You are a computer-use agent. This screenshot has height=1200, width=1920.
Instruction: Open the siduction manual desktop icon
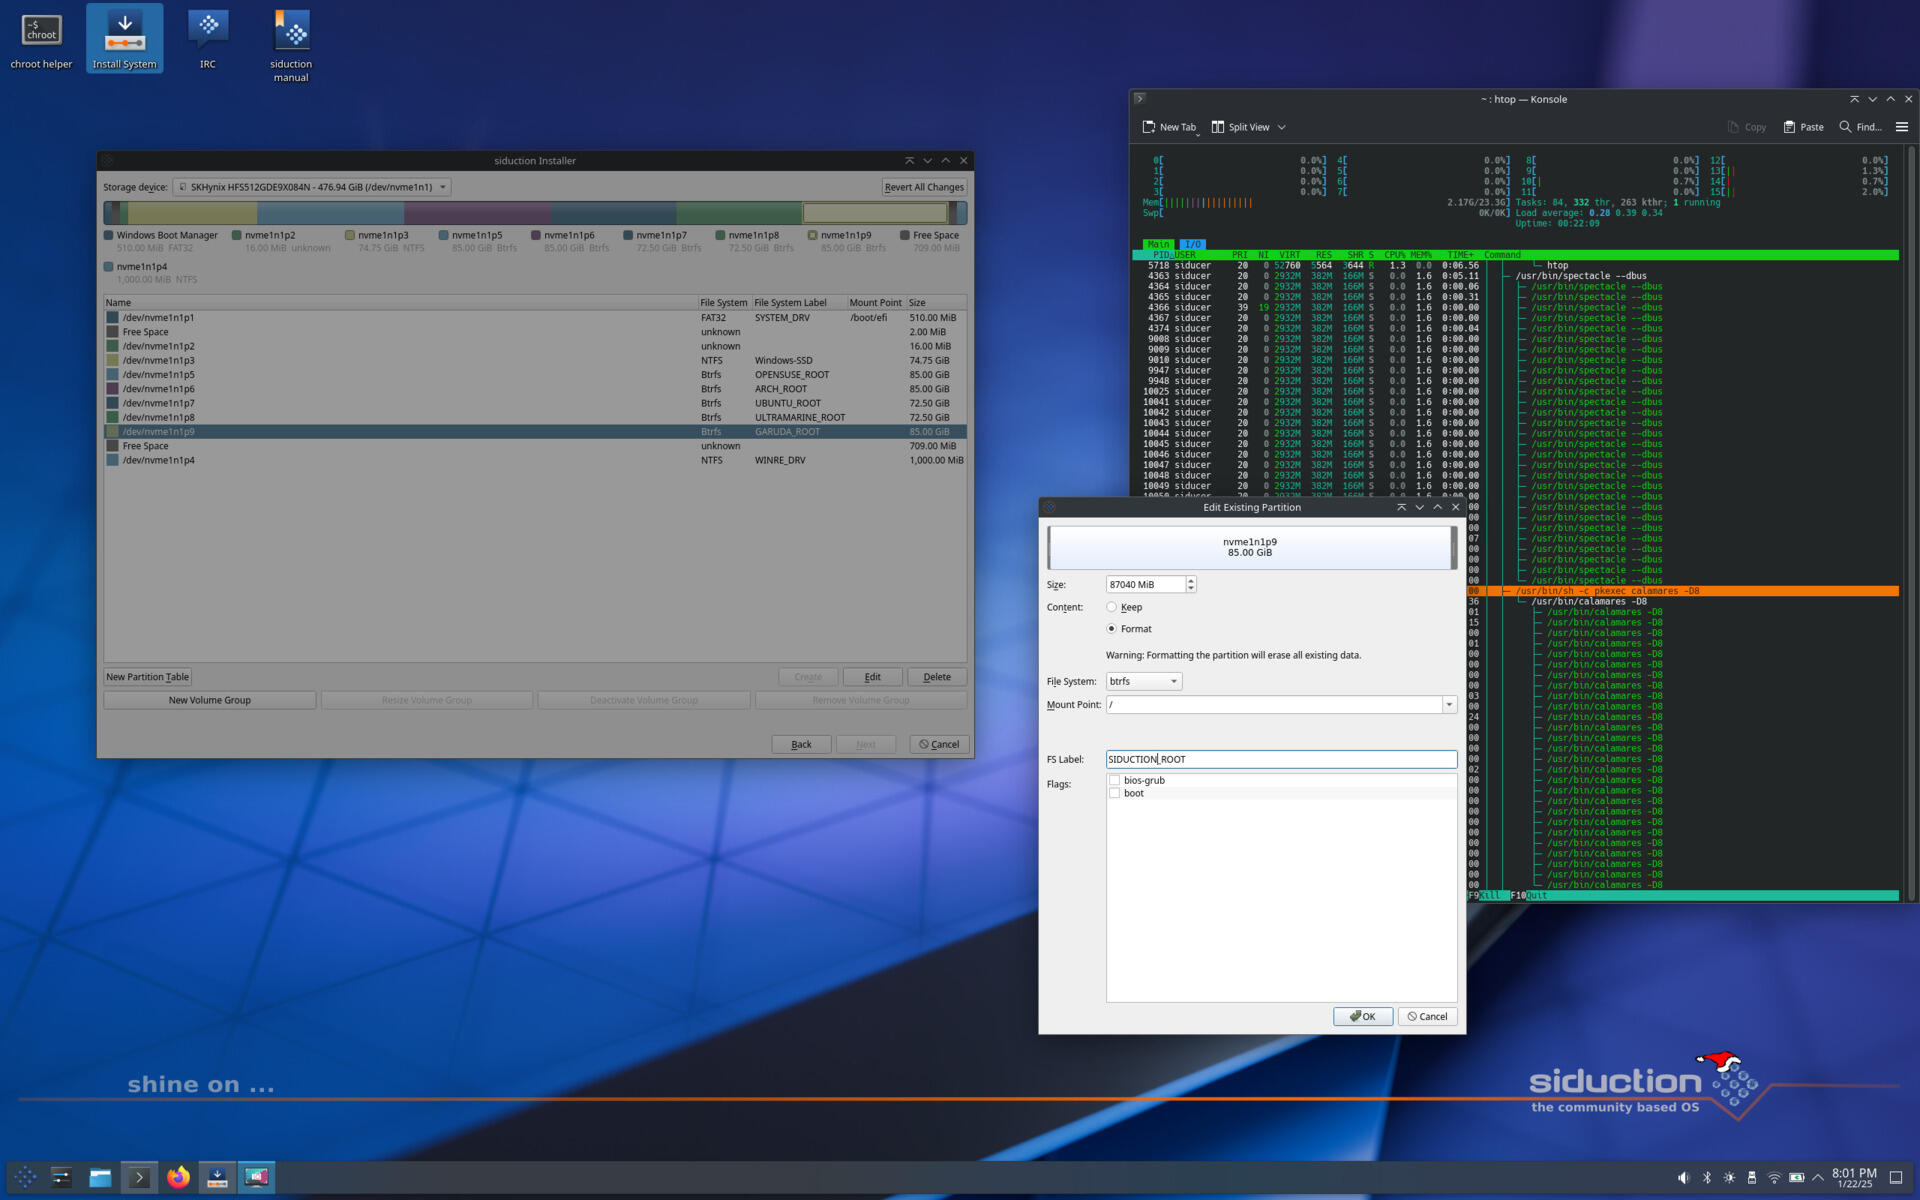pyautogui.click(x=291, y=45)
